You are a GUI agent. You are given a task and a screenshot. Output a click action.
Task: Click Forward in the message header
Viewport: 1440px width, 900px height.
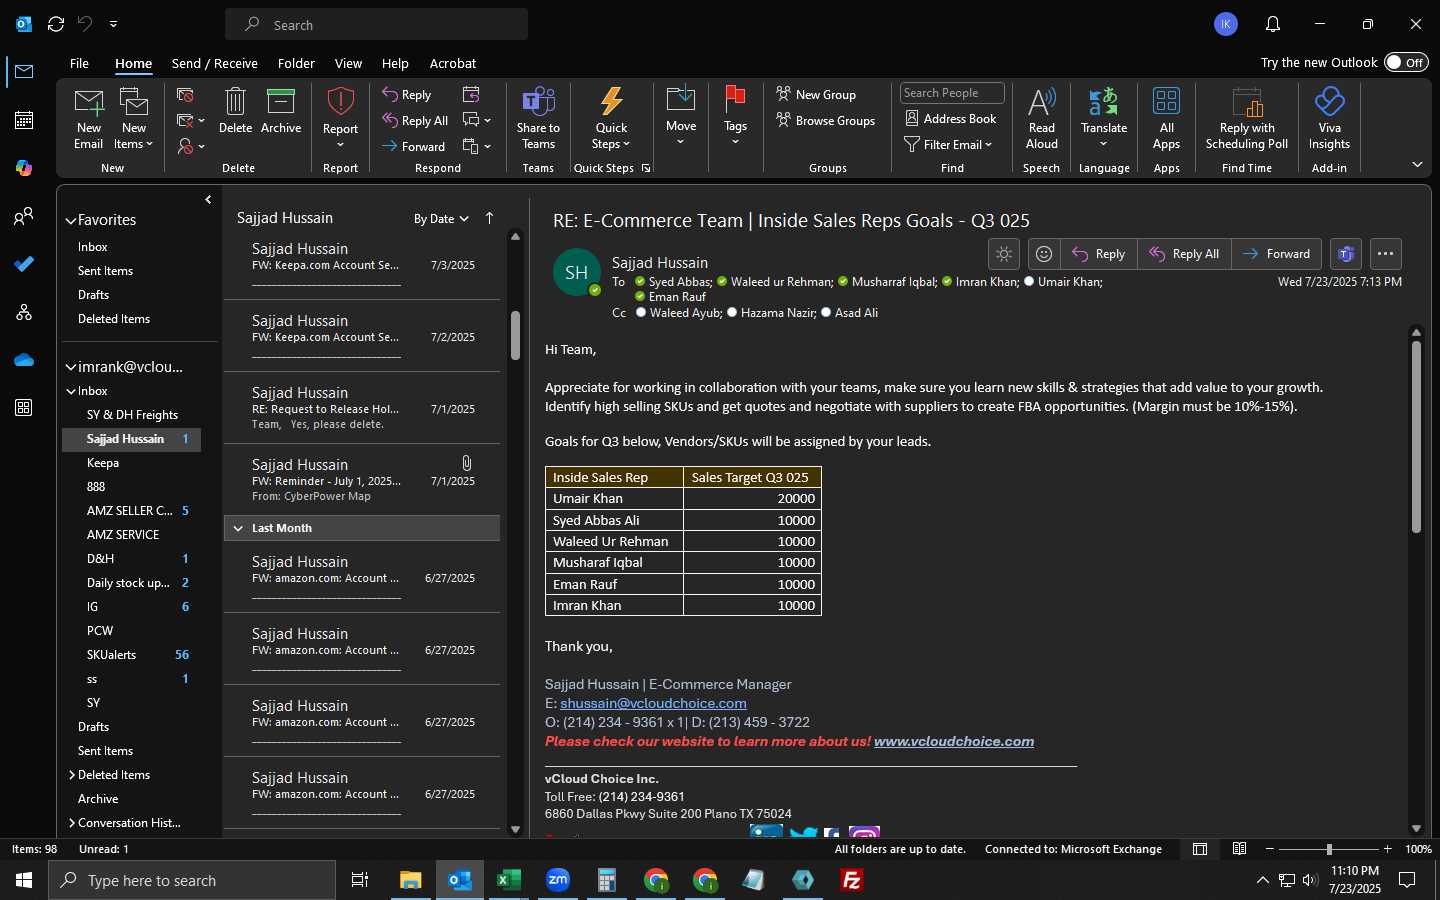1277,254
